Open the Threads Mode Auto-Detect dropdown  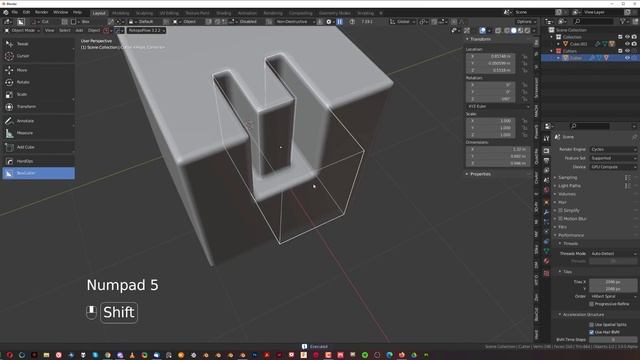pyautogui.click(x=613, y=253)
